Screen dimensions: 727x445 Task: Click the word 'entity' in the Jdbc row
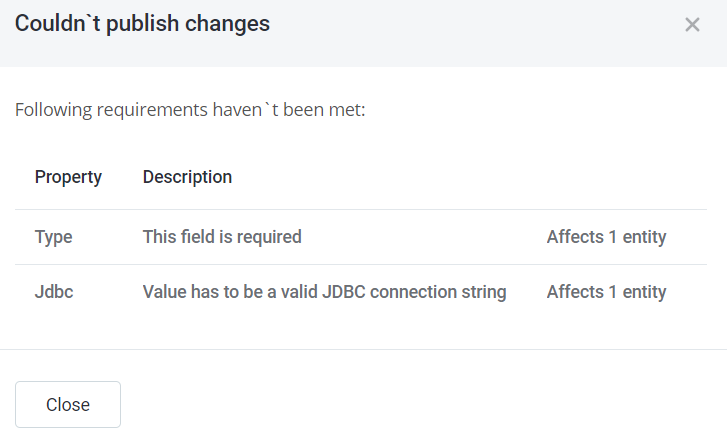pos(643,292)
